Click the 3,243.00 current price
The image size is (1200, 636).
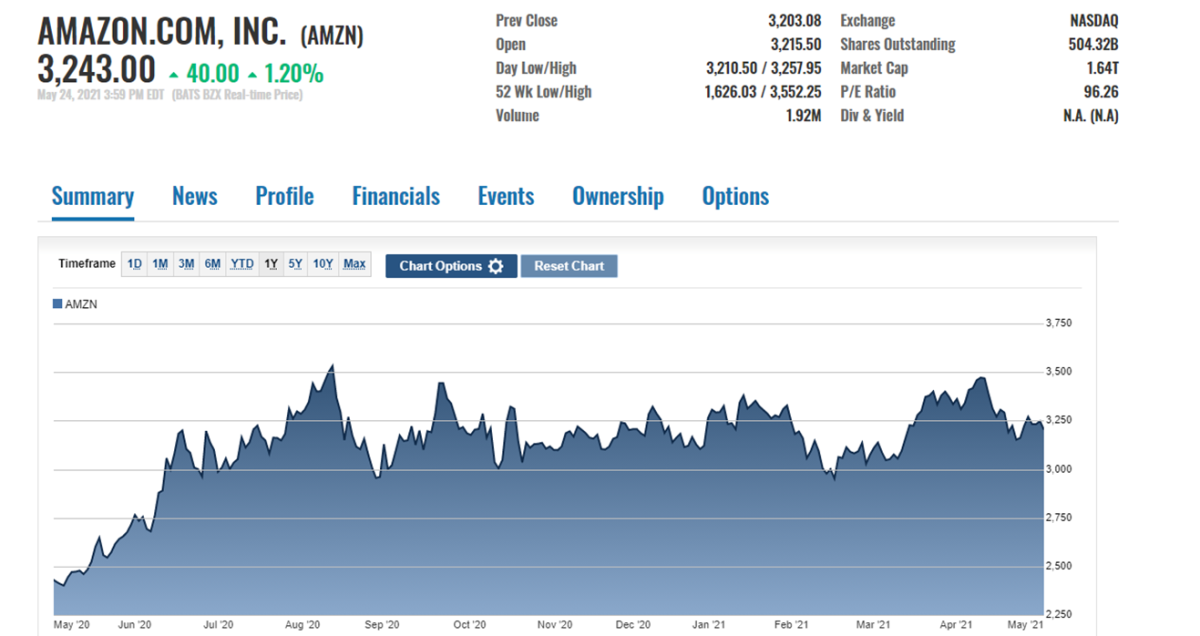97,71
